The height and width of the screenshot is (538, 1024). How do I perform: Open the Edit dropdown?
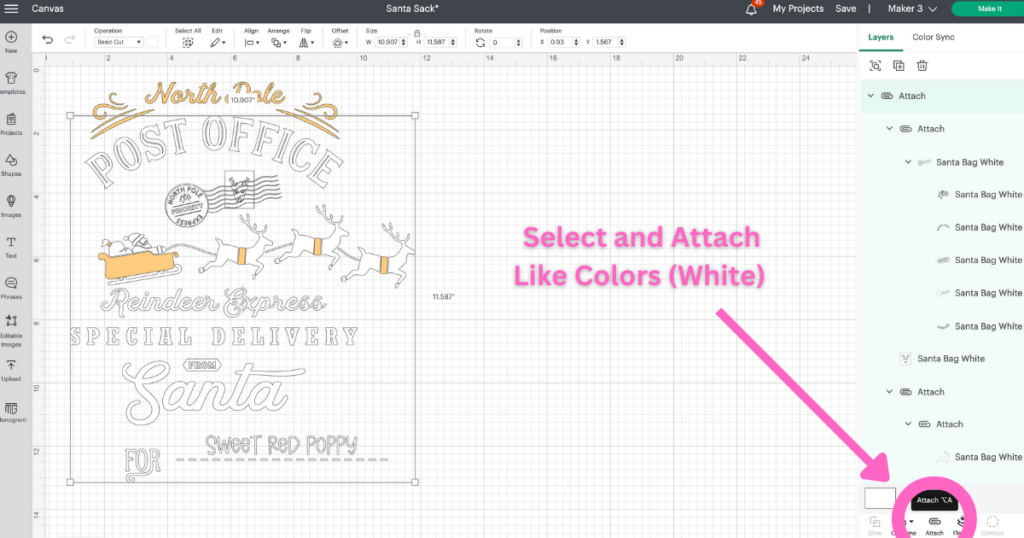pyautogui.click(x=217, y=42)
